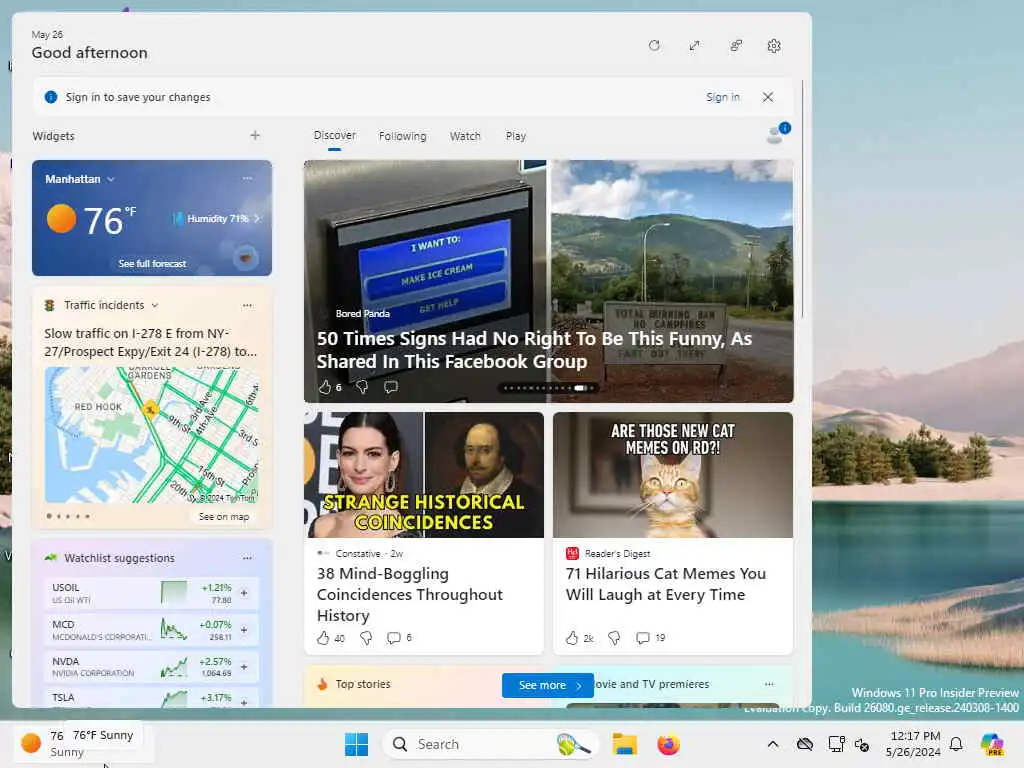Open File Explorer from taskbar
The image size is (1024, 768).
click(x=624, y=744)
